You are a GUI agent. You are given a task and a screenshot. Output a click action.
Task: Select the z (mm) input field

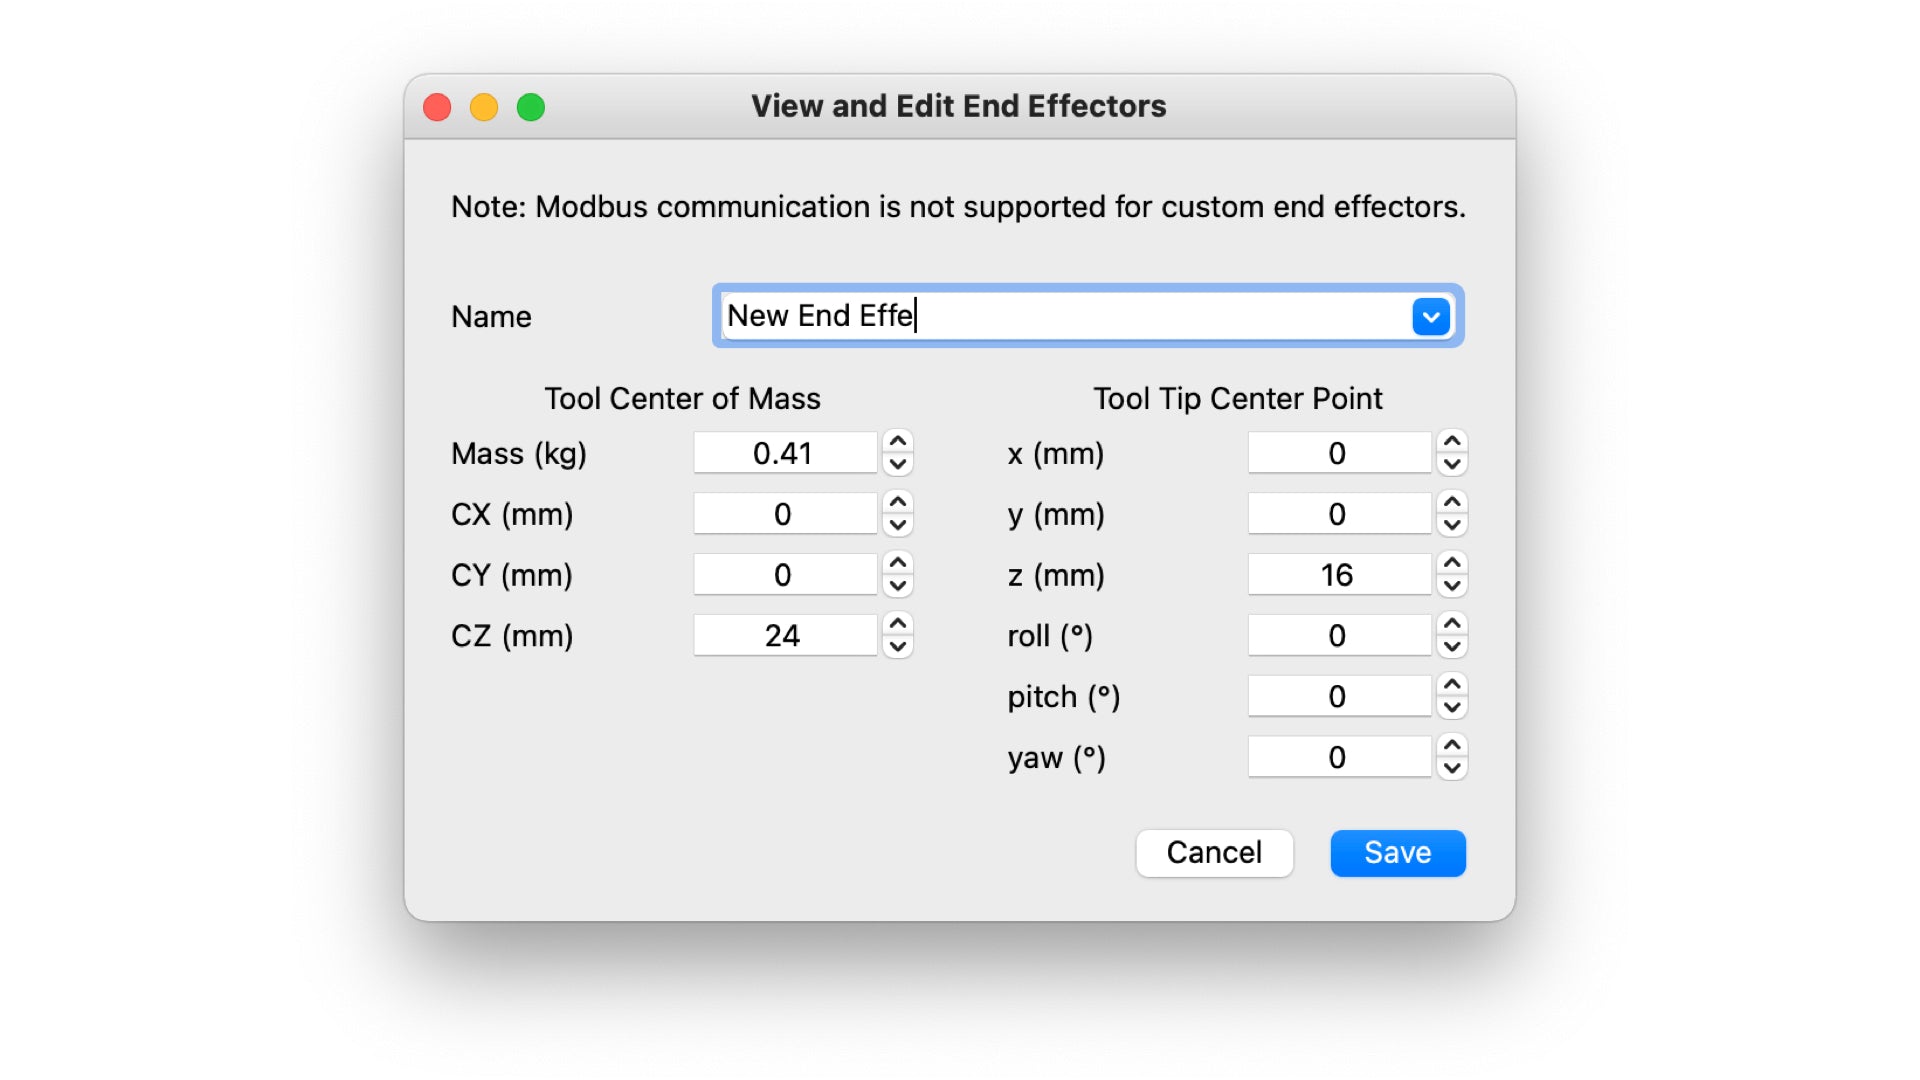(x=1339, y=575)
